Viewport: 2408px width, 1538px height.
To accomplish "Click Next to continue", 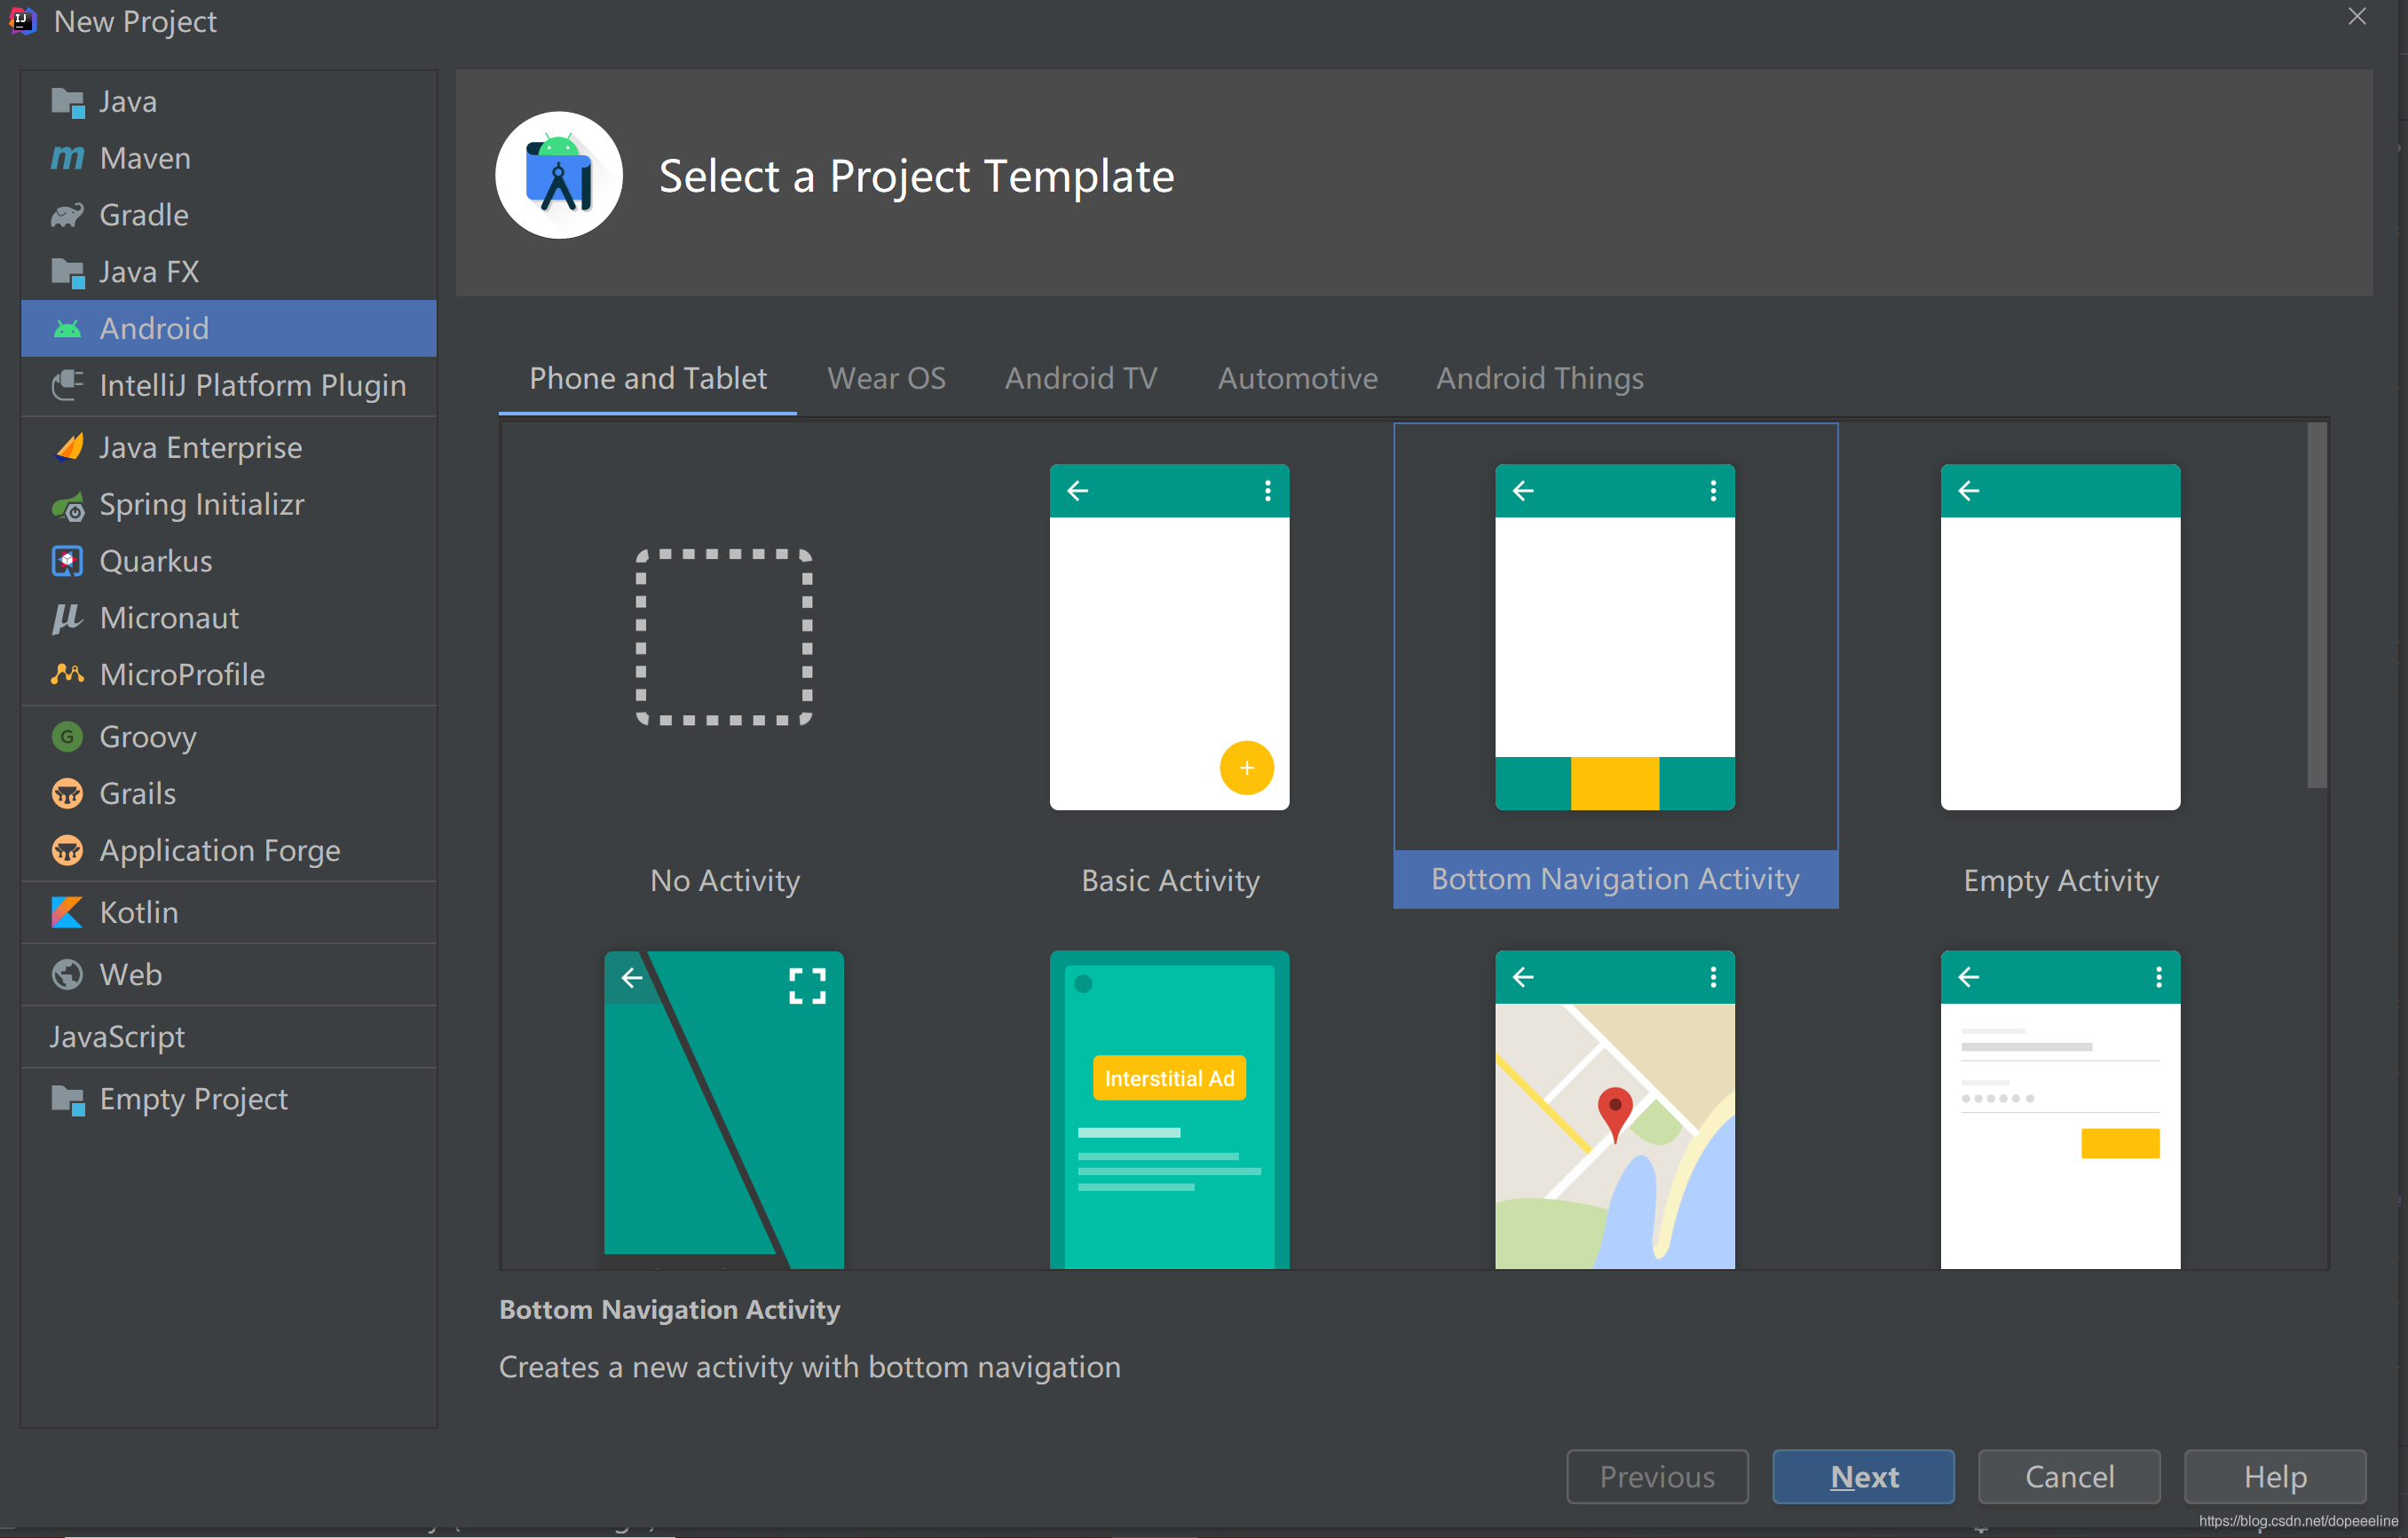I will click(x=1864, y=1477).
